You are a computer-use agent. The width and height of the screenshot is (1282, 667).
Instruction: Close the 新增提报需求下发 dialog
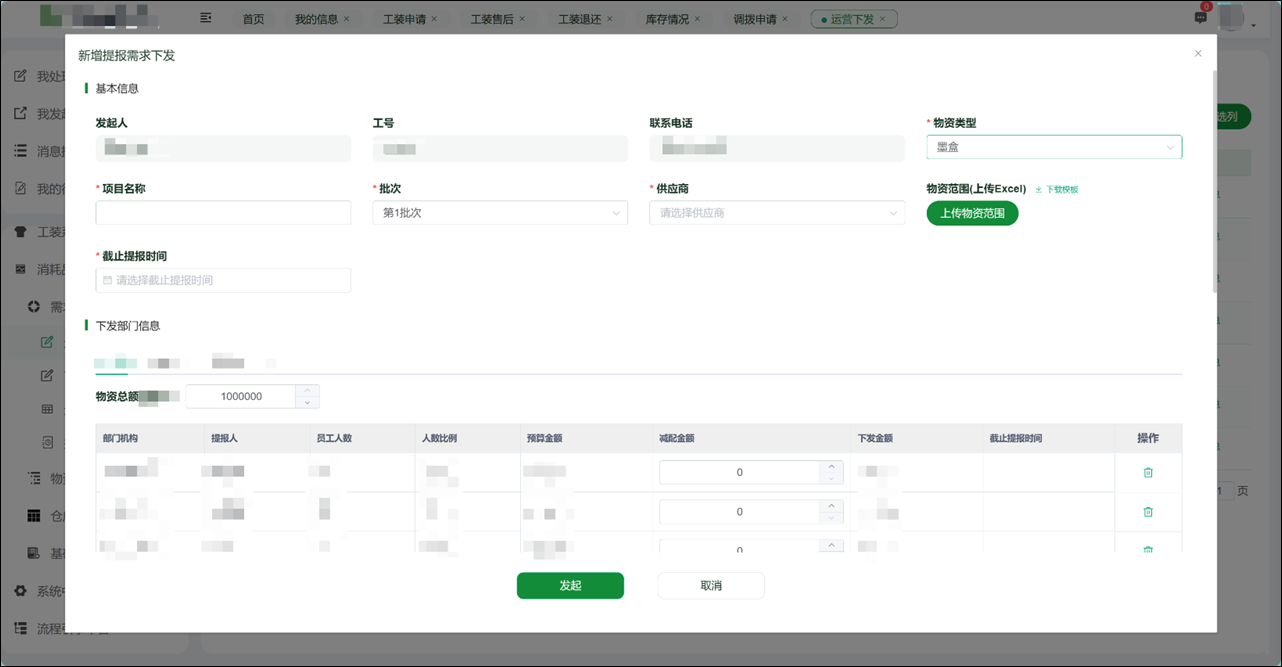1198,54
